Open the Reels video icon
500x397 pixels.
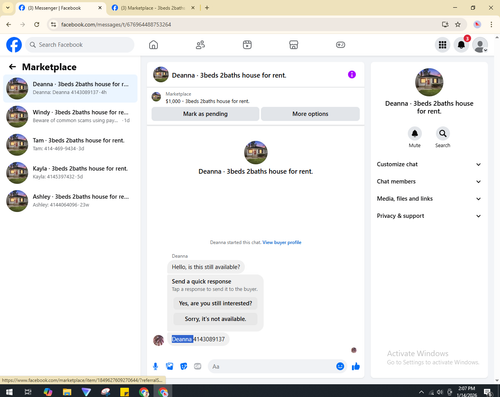click(x=247, y=45)
